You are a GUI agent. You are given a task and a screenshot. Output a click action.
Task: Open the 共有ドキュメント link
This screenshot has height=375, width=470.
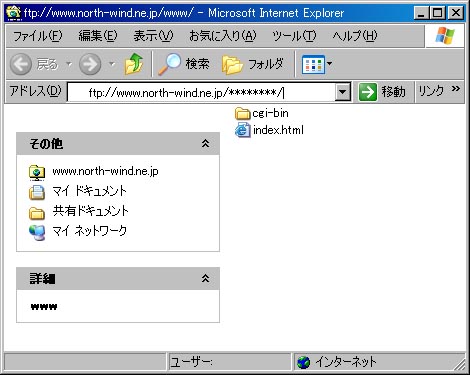(90, 211)
